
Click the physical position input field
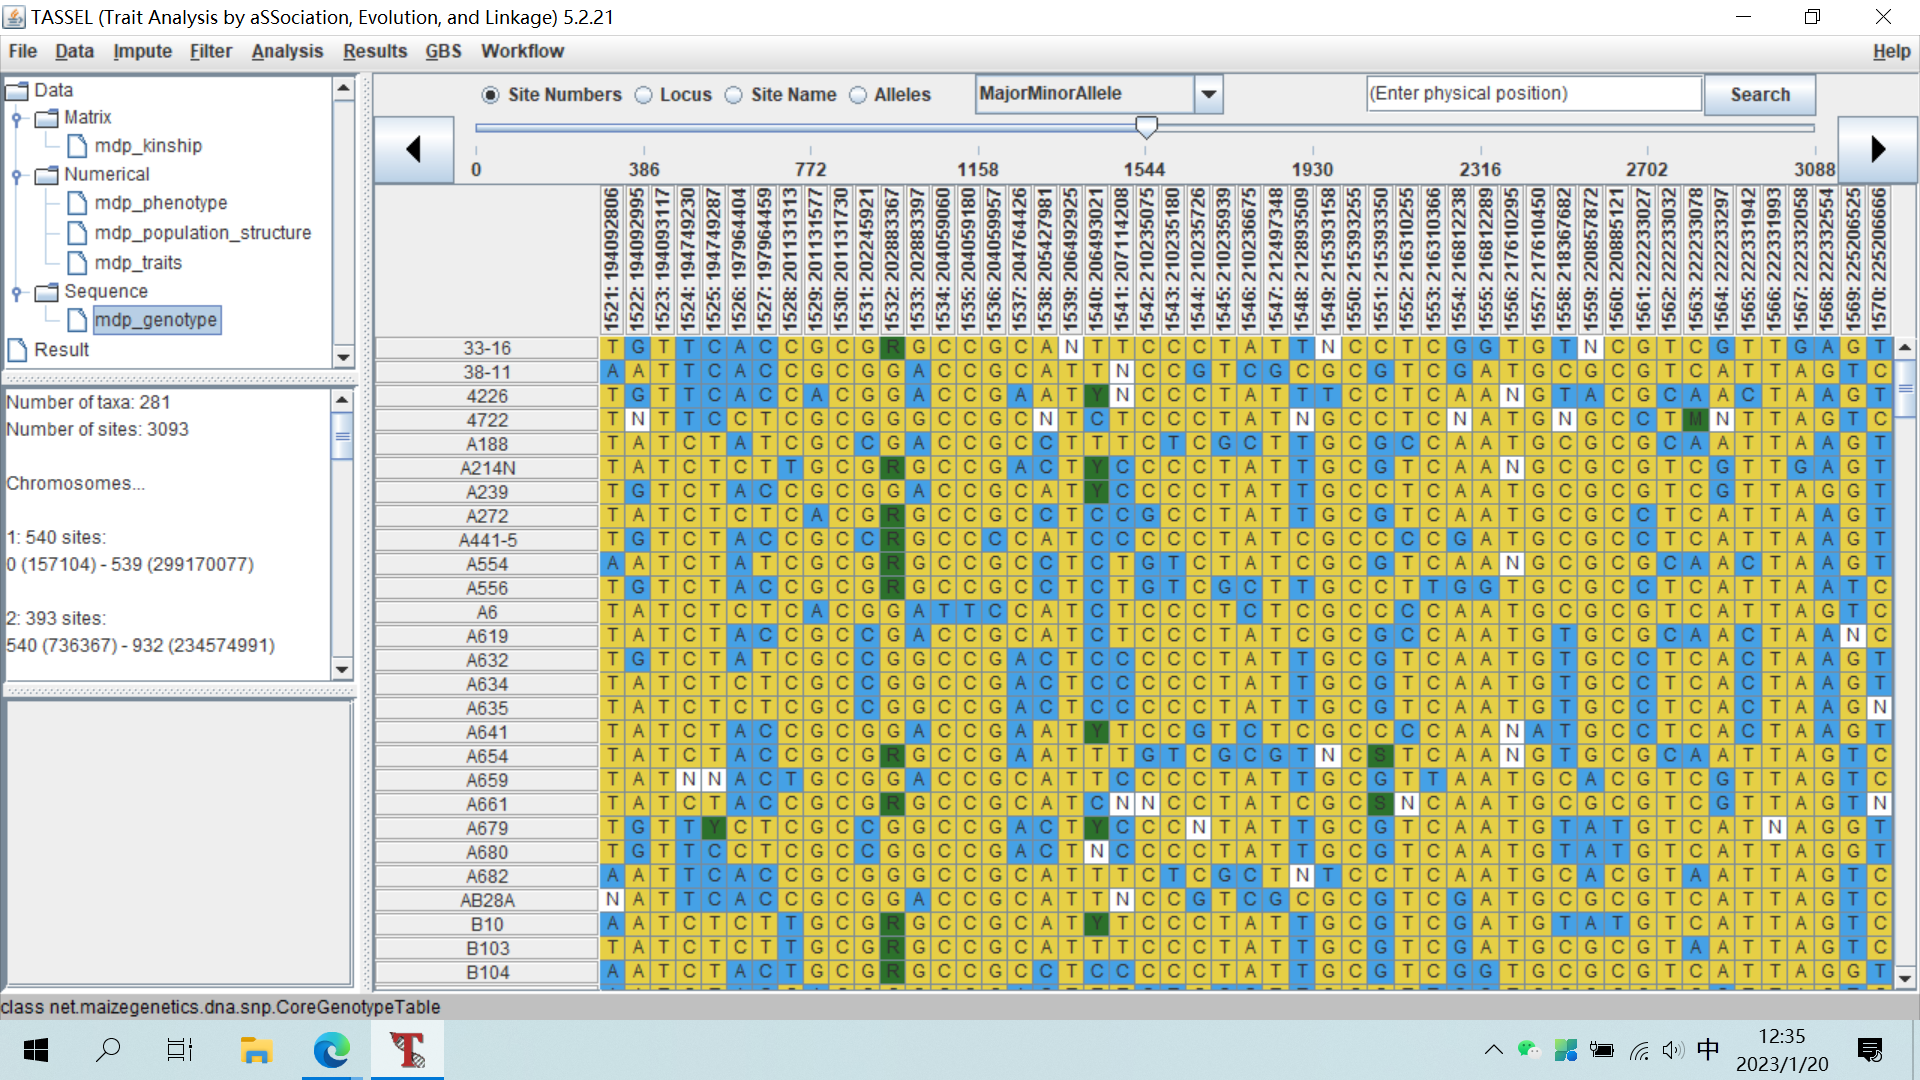pyautogui.click(x=1533, y=94)
